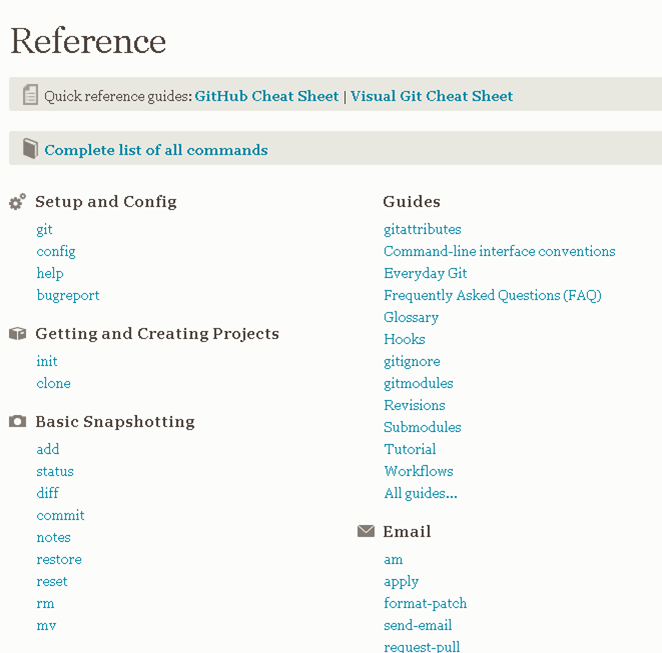Select the restore command link
This screenshot has width=662, height=653.
click(59, 559)
